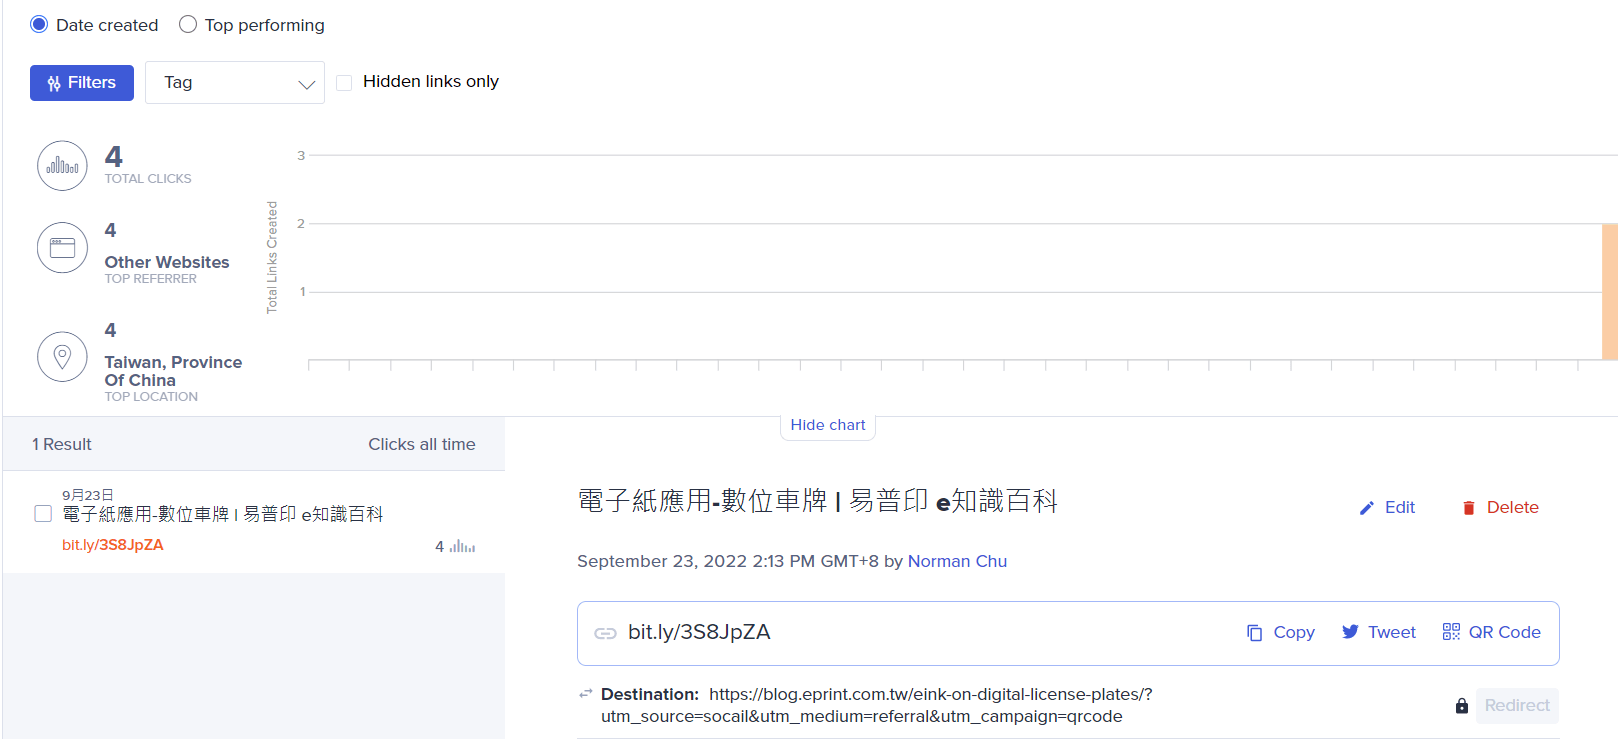Click the orange bar in the chart
The width and height of the screenshot is (1618, 739).
tap(1609, 291)
